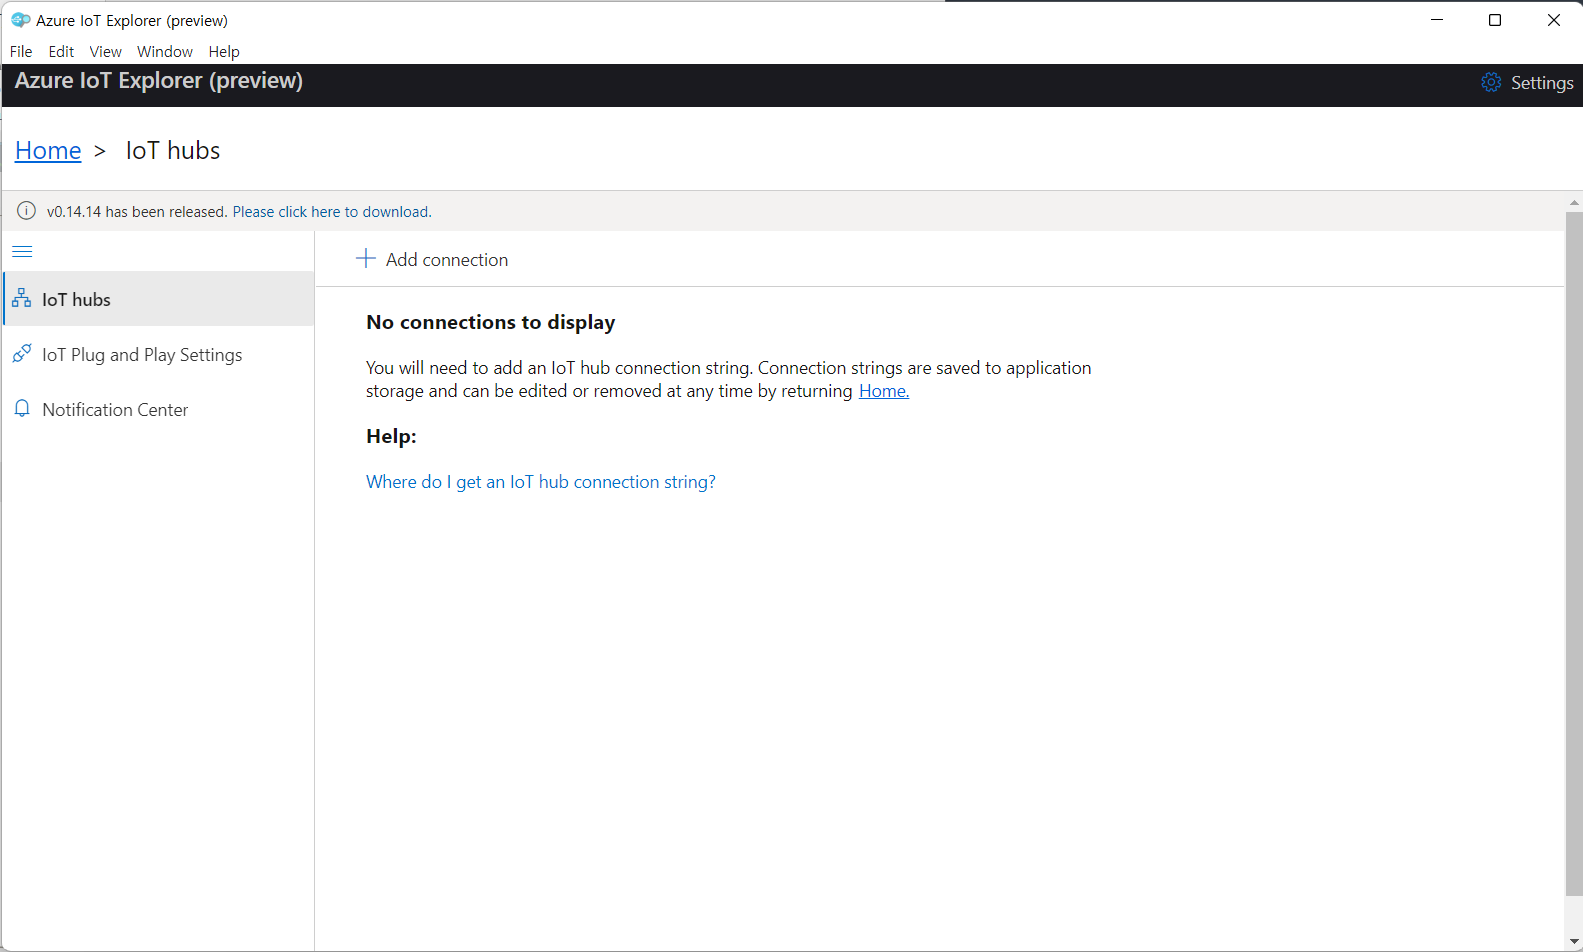The height and width of the screenshot is (952, 1583).
Task: Click the IoT hubs network icon in sidebar
Action: 21,299
